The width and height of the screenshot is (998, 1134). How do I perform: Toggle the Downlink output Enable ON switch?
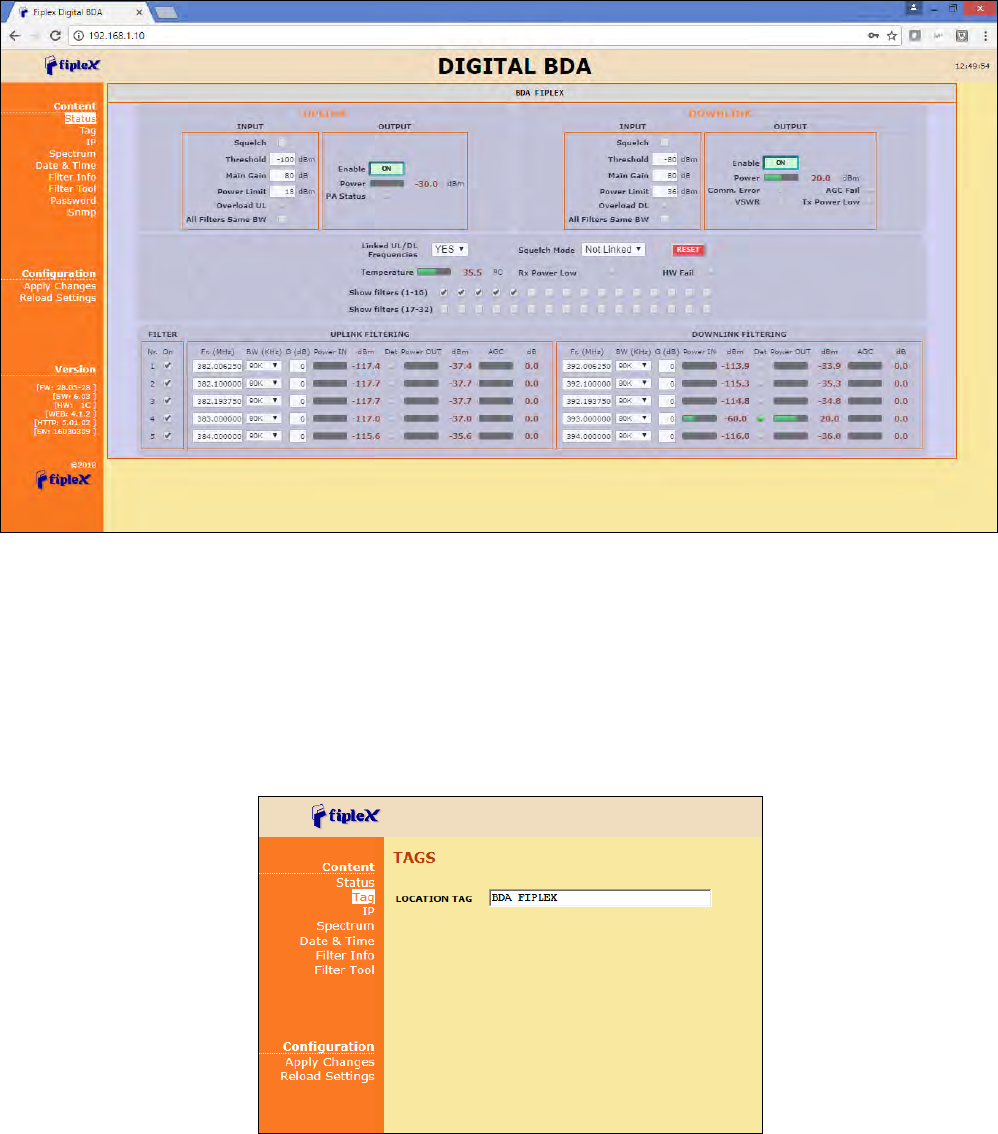tap(781, 163)
